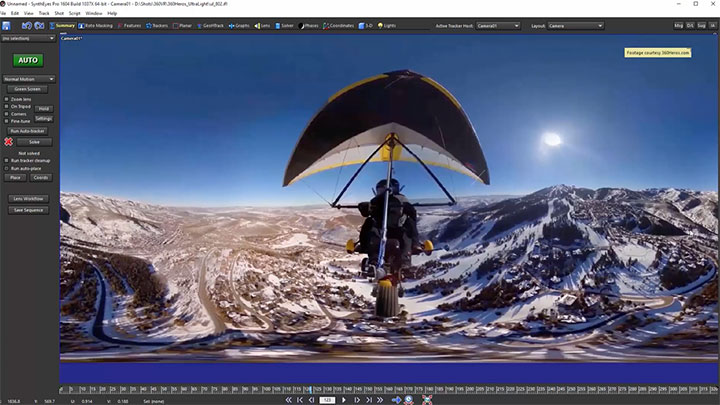Open the GeoHTrack room
The image size is (720, 405).
210,26
